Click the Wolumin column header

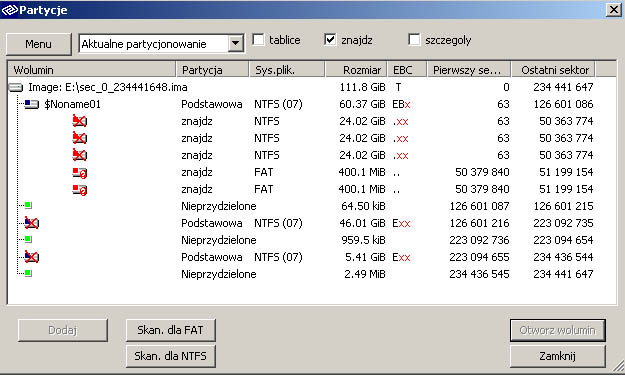click(92, 70)
